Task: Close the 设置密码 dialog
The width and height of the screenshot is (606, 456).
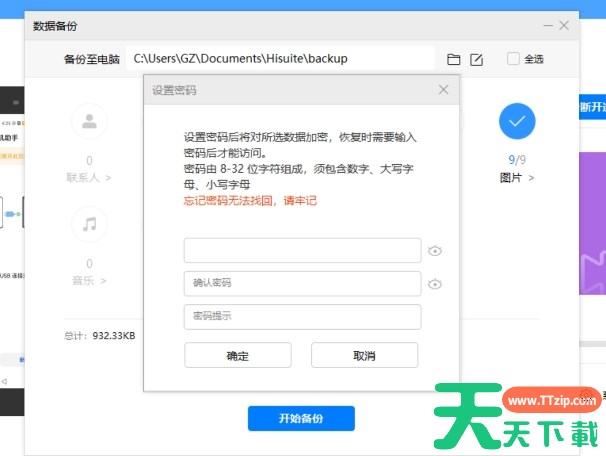Action: 443,90
